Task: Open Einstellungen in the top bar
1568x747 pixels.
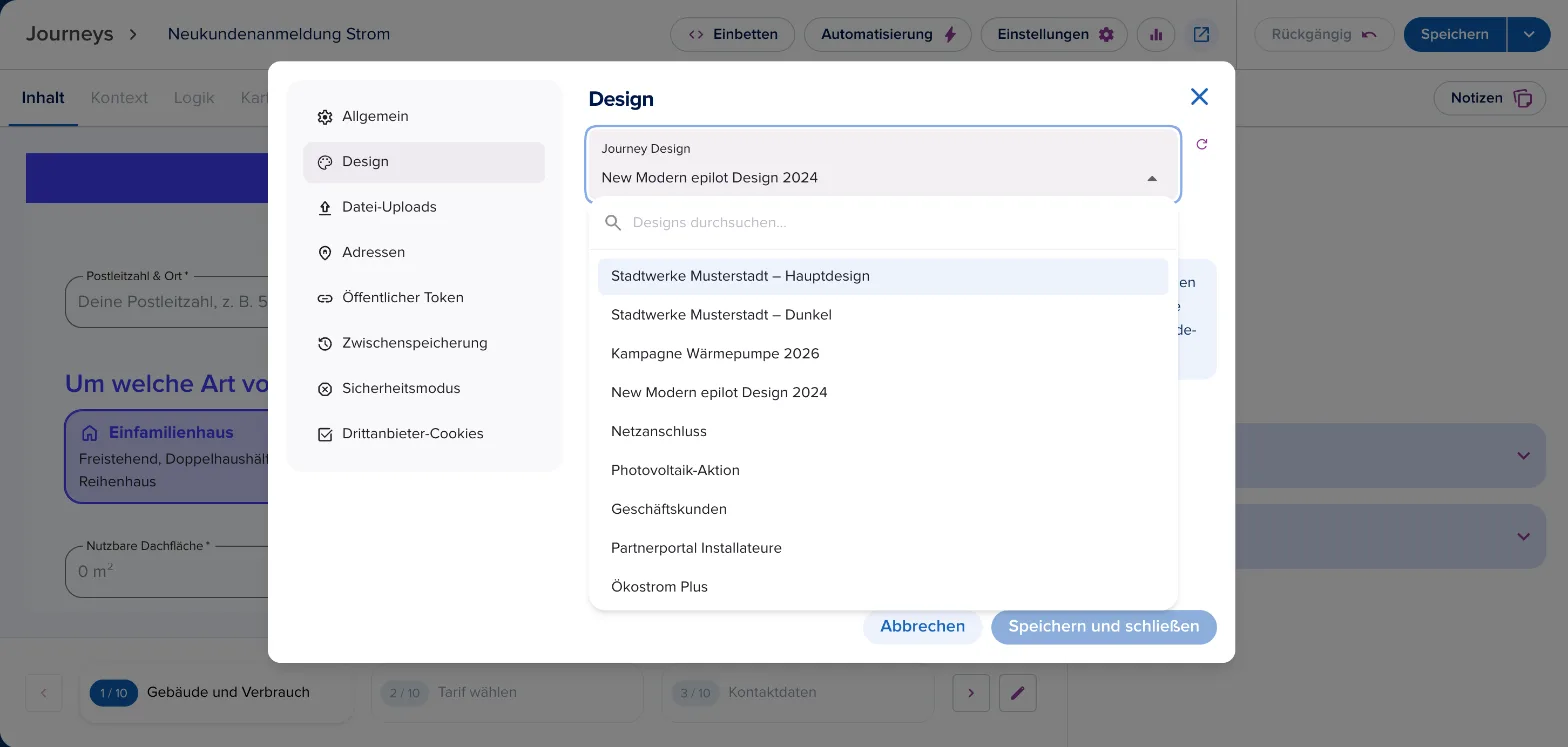Action: tap(1054, 34)
